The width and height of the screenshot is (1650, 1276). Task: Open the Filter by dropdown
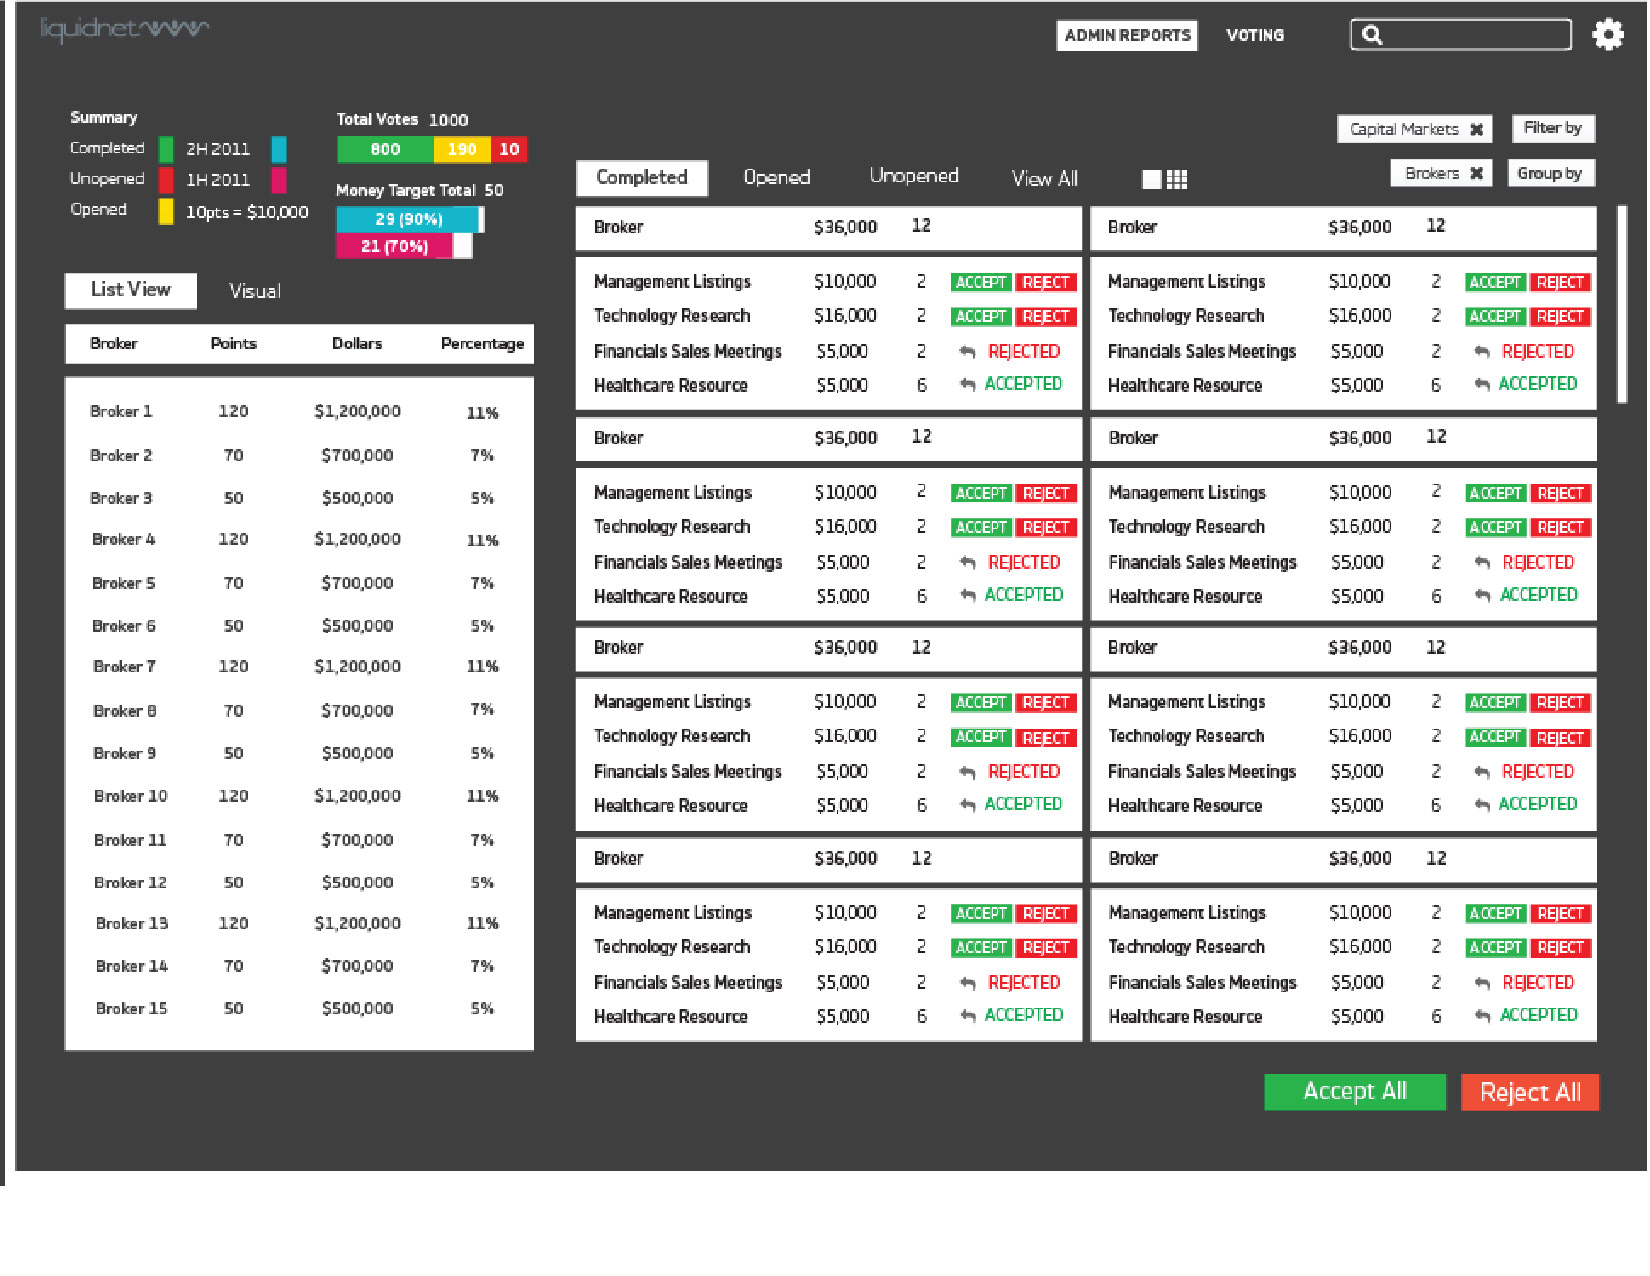tap(1552, 128)
